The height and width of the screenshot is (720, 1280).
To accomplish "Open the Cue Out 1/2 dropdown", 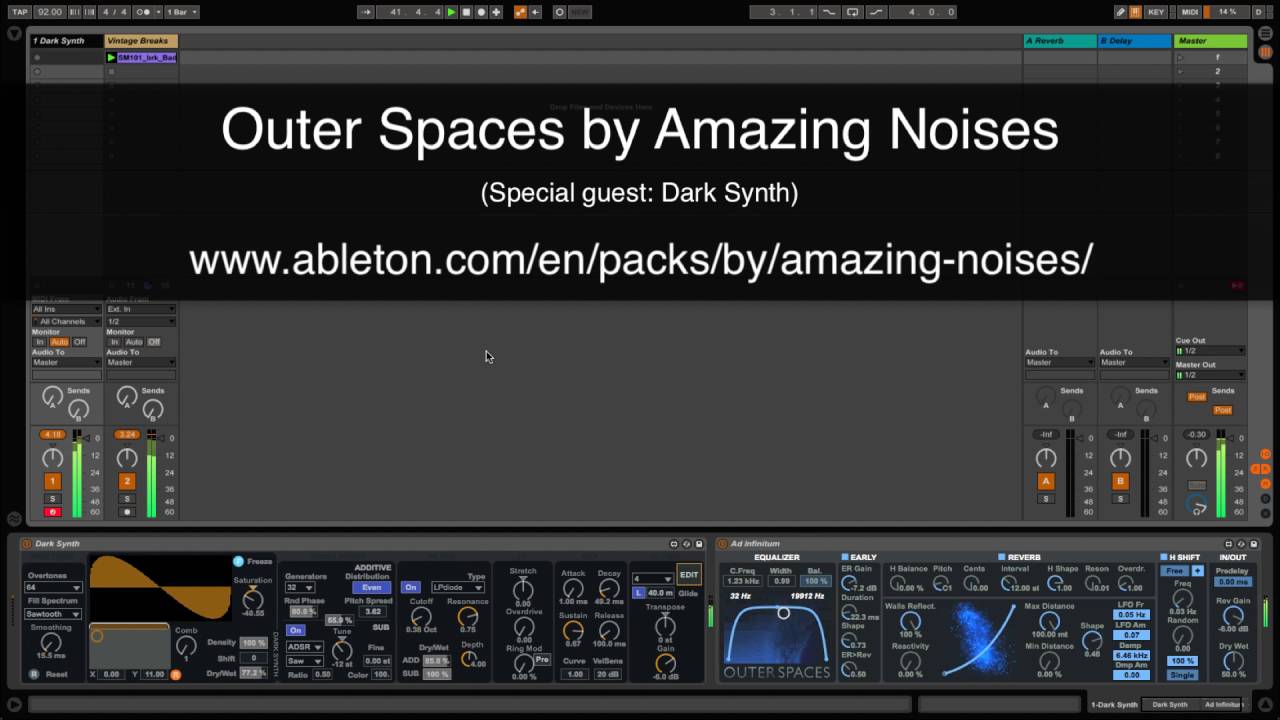I will click(1211, 351).
